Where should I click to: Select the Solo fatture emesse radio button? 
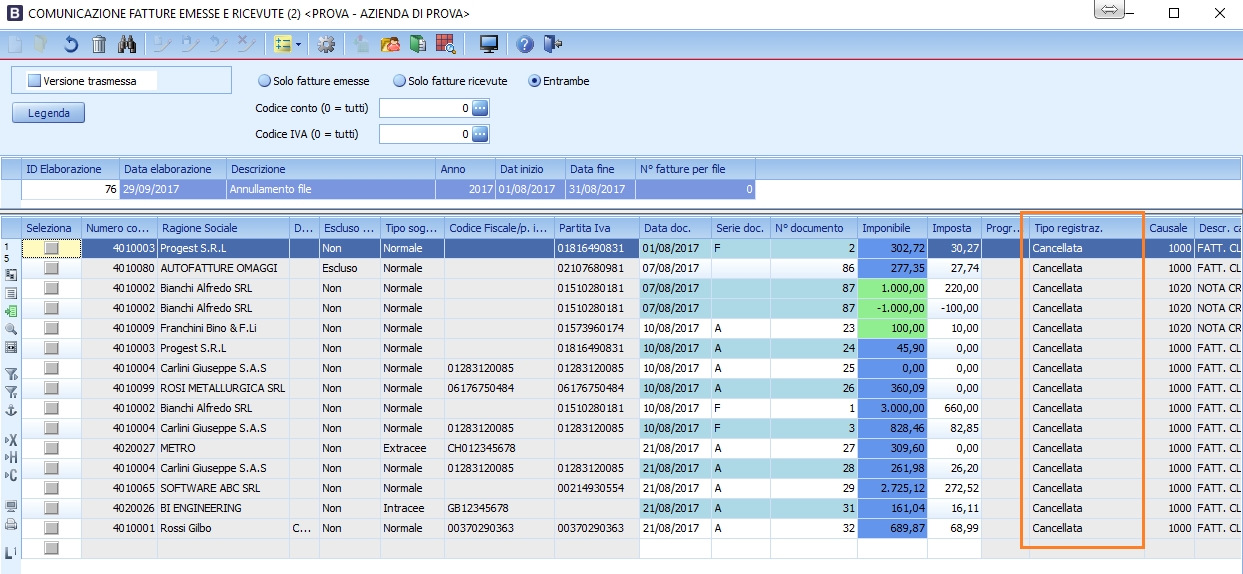(x=265, y=81)
